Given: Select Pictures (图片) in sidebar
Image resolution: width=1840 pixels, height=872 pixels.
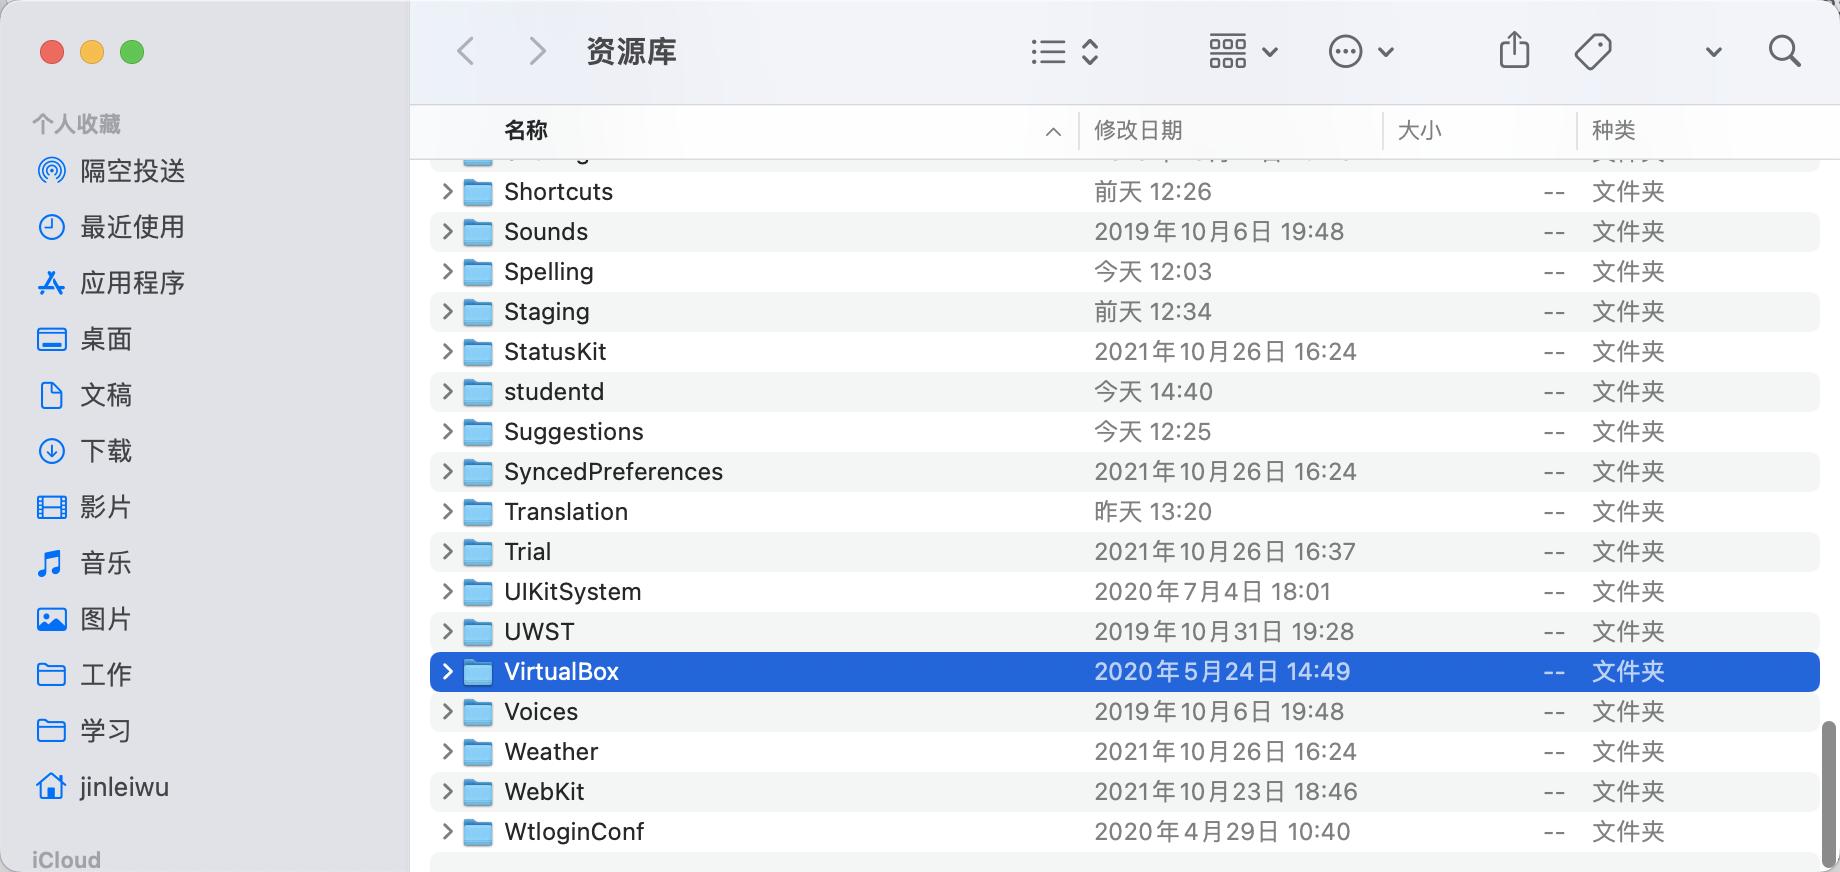Looking at the screenshot, I should pyautogui.click(x=85, y=619).
